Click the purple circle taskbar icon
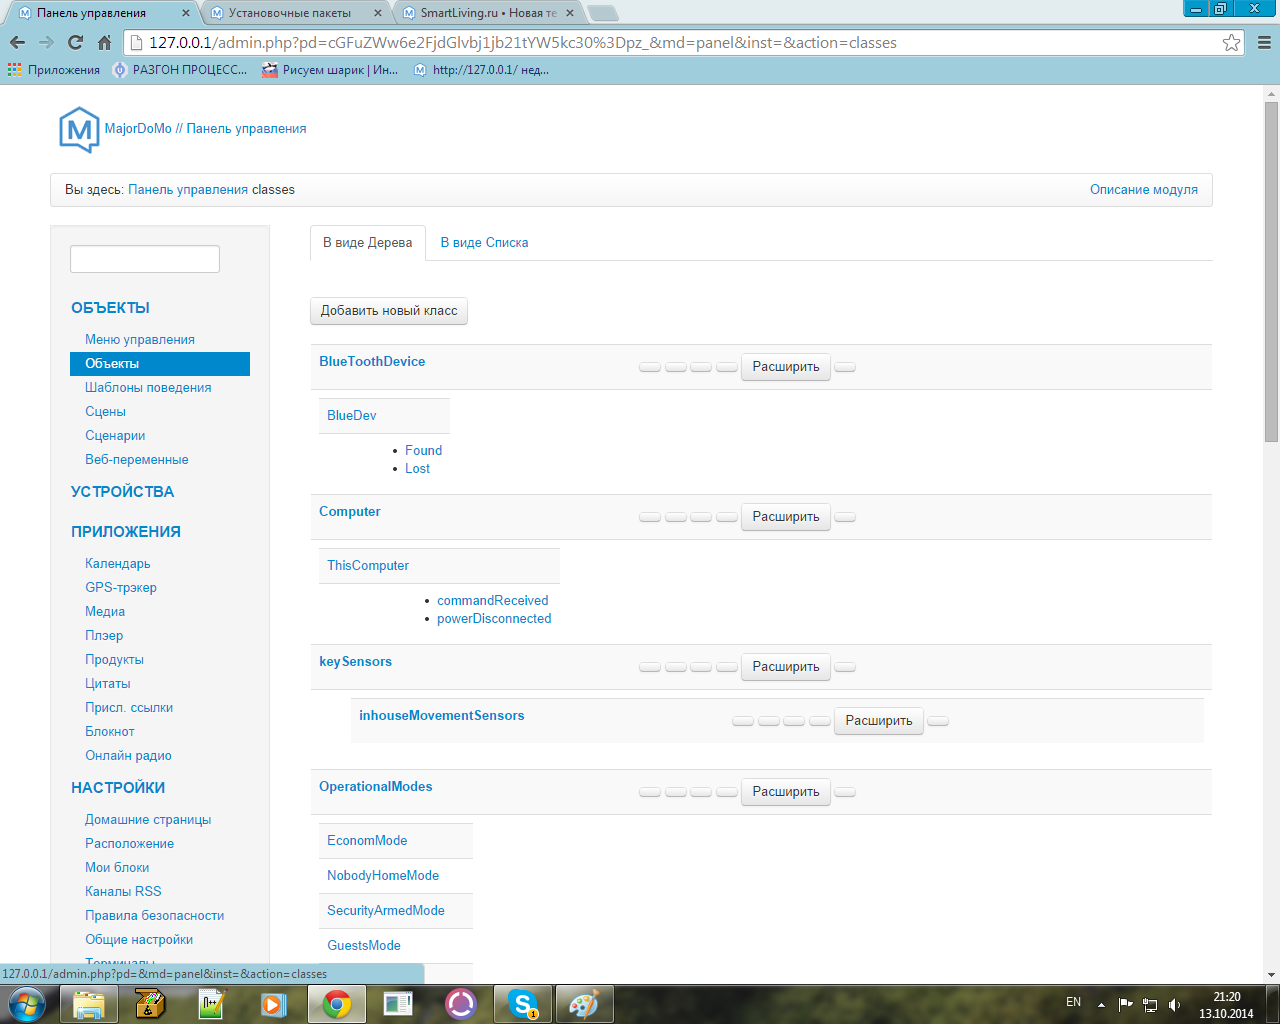Screen dimensions: 1280x1024 [x=461, y=1003]
